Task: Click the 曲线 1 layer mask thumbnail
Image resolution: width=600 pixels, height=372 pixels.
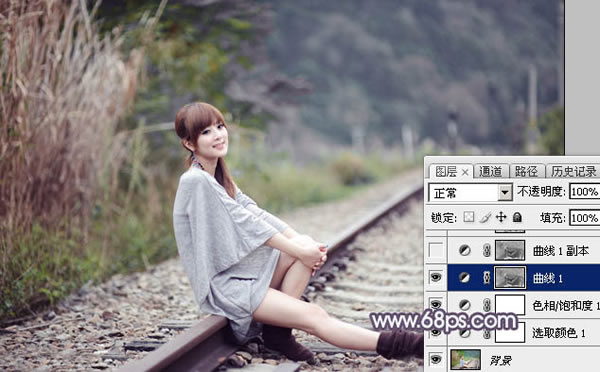Action: click(x=510, y=278)
